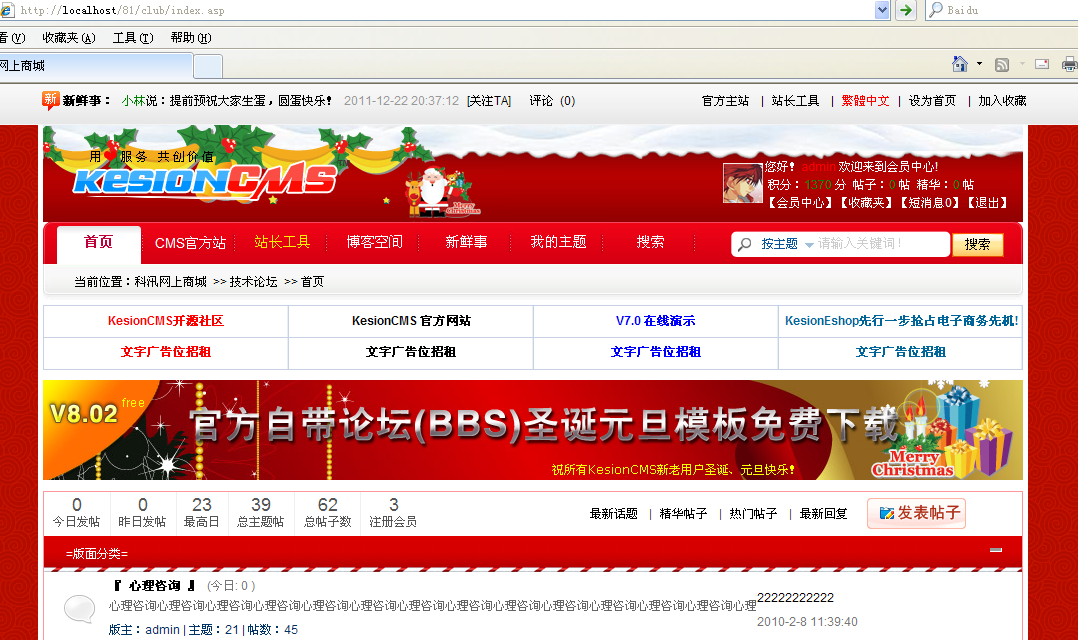Click the speech-bubble icon next to 心理咨询 forum
Image resolution: width=1078 pixels, height=640 pixels.
79,608
